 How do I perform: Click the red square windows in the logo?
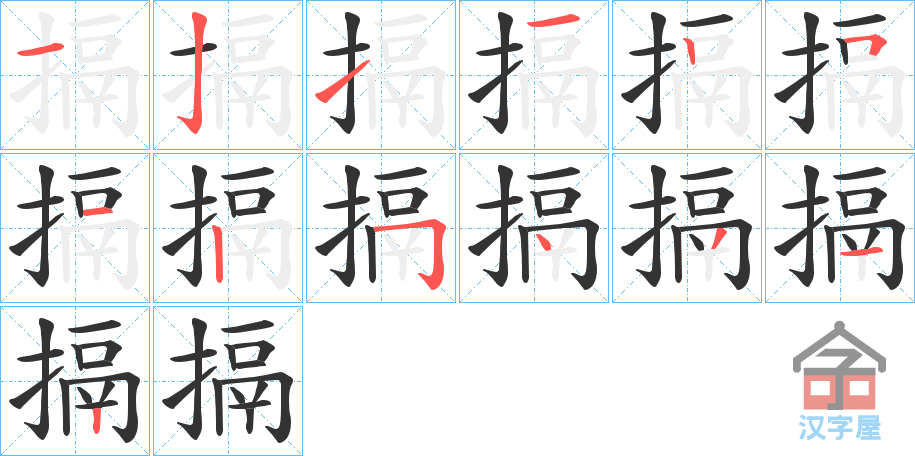click(x=839, y=394)
